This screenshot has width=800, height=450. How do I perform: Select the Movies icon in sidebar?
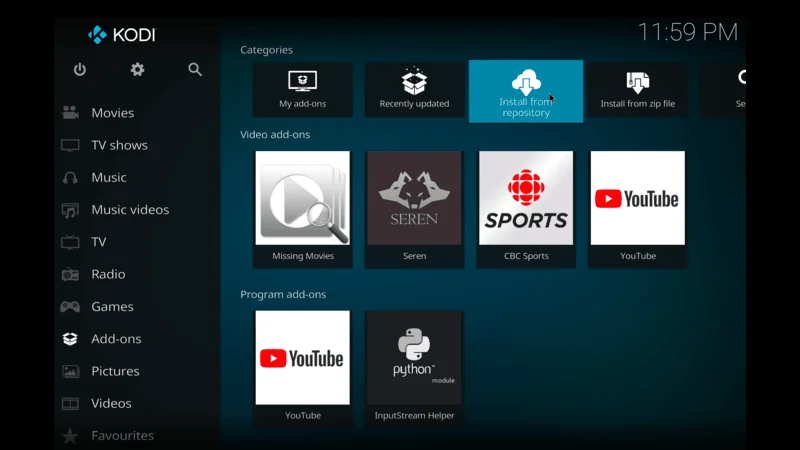click(70, 113)
